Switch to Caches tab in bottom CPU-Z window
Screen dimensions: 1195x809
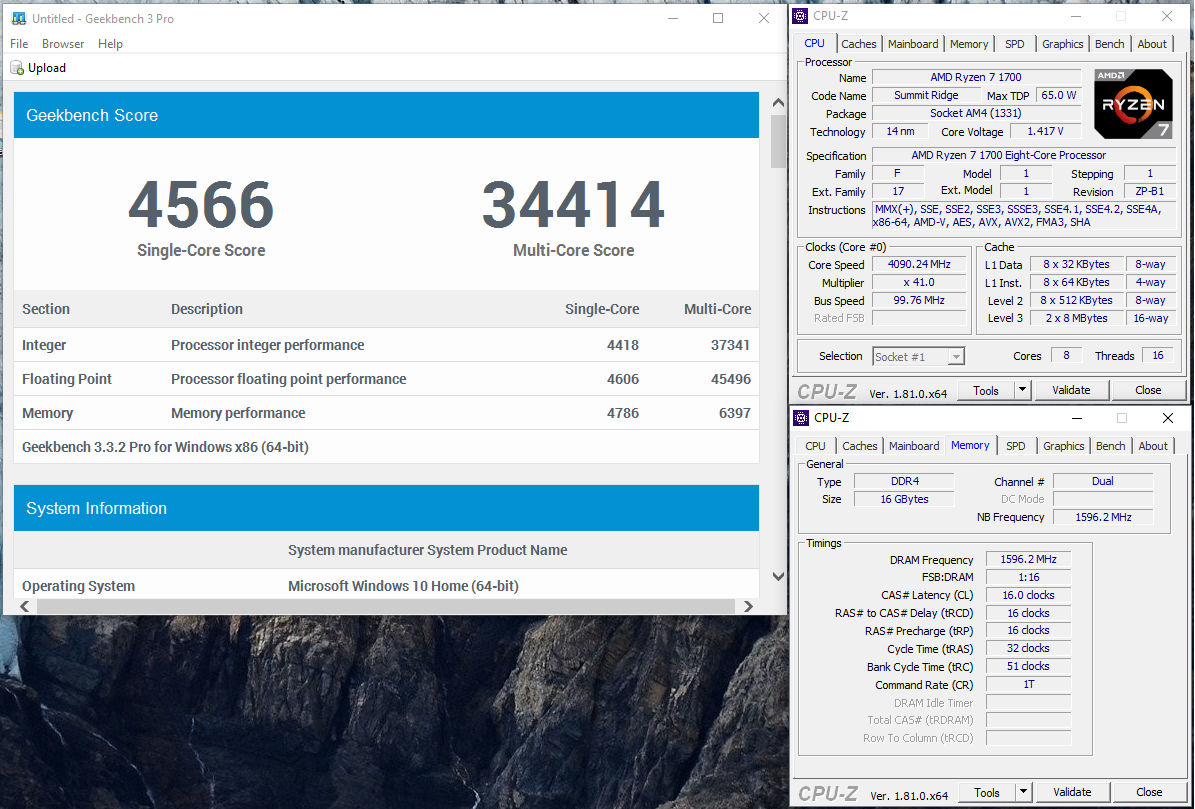tap(860, 446)
